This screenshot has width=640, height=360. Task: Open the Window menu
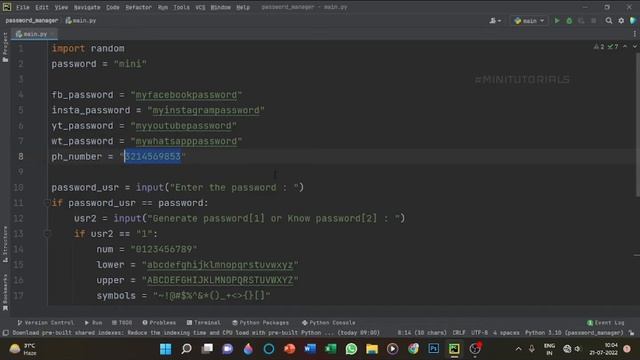click(220, 7)
